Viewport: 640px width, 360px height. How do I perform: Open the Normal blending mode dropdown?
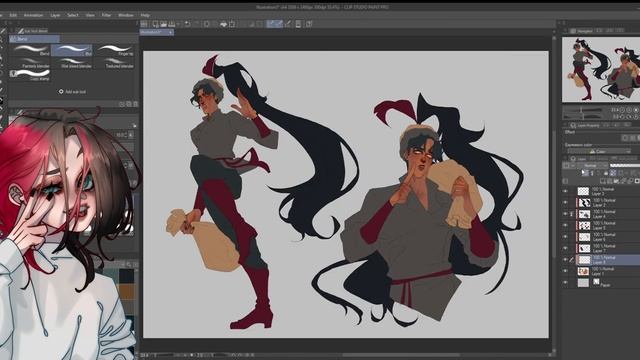point(592,166)
